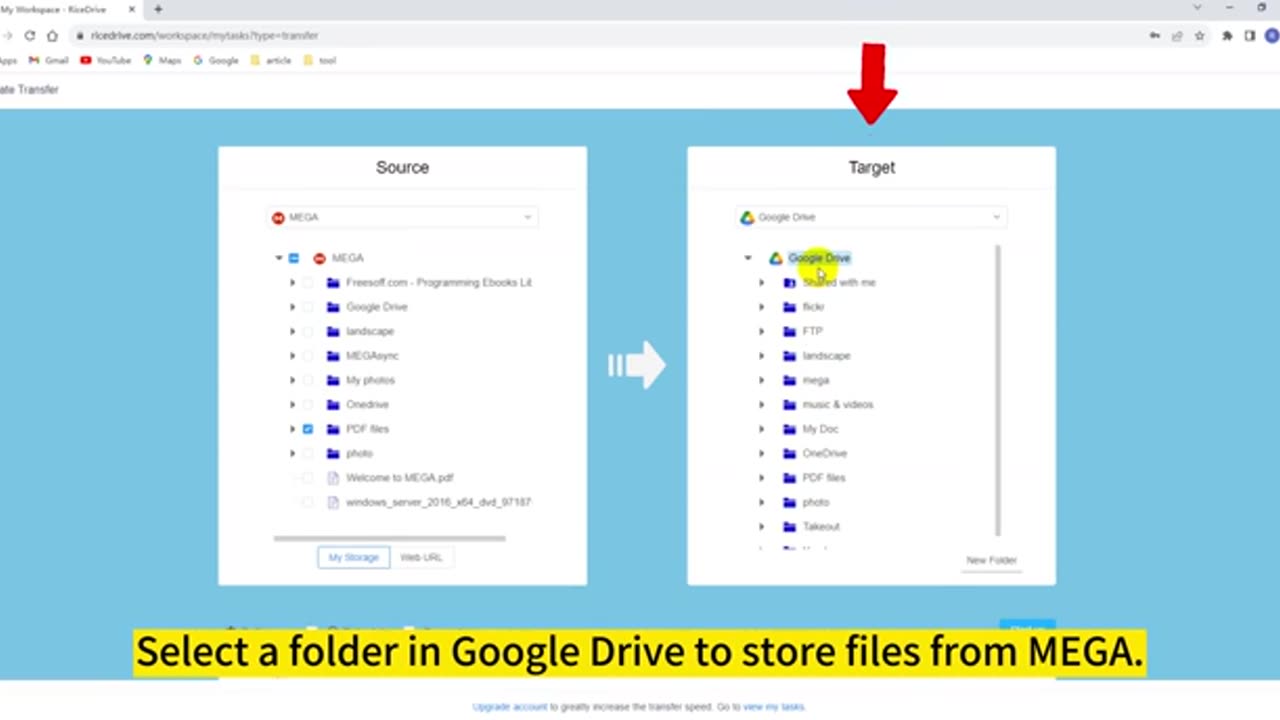1280x720 pixels.
Task: Expand the music & videos folder in Target
Action: point(762,405)
